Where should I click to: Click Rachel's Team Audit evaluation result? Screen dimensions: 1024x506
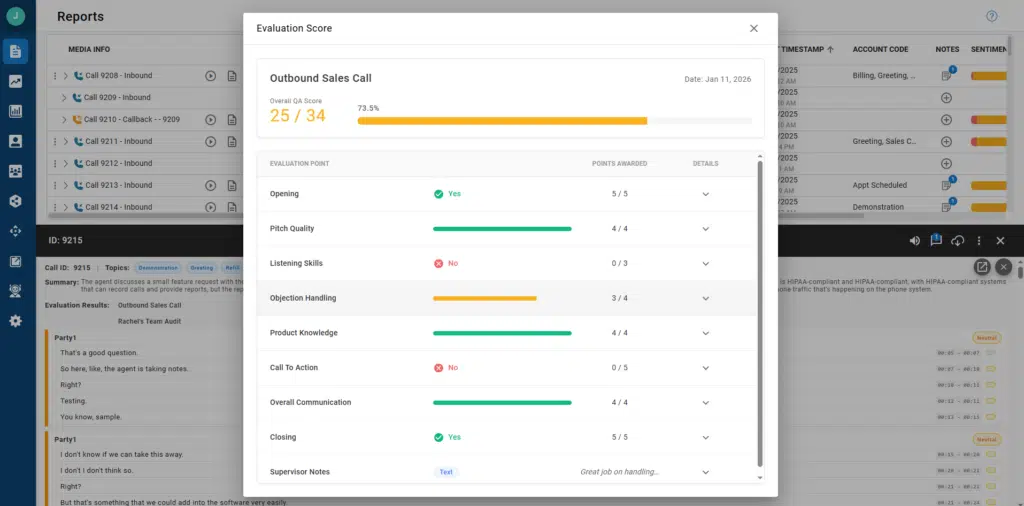point(150,321)
